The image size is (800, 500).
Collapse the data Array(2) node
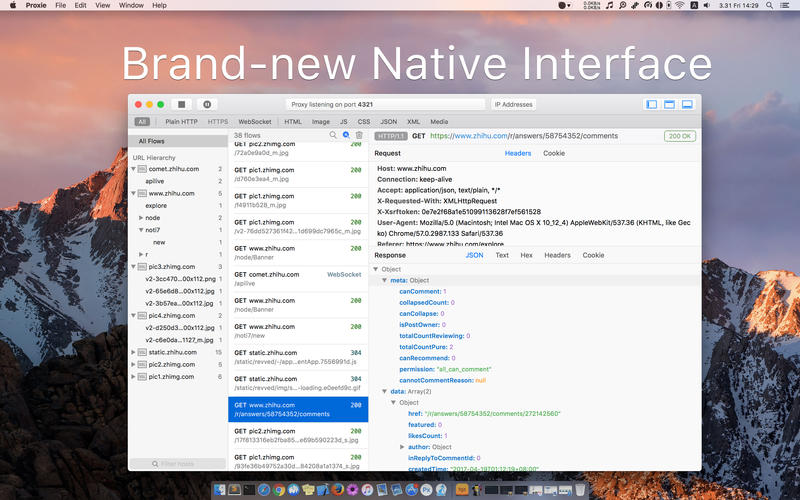click(385, 391)
